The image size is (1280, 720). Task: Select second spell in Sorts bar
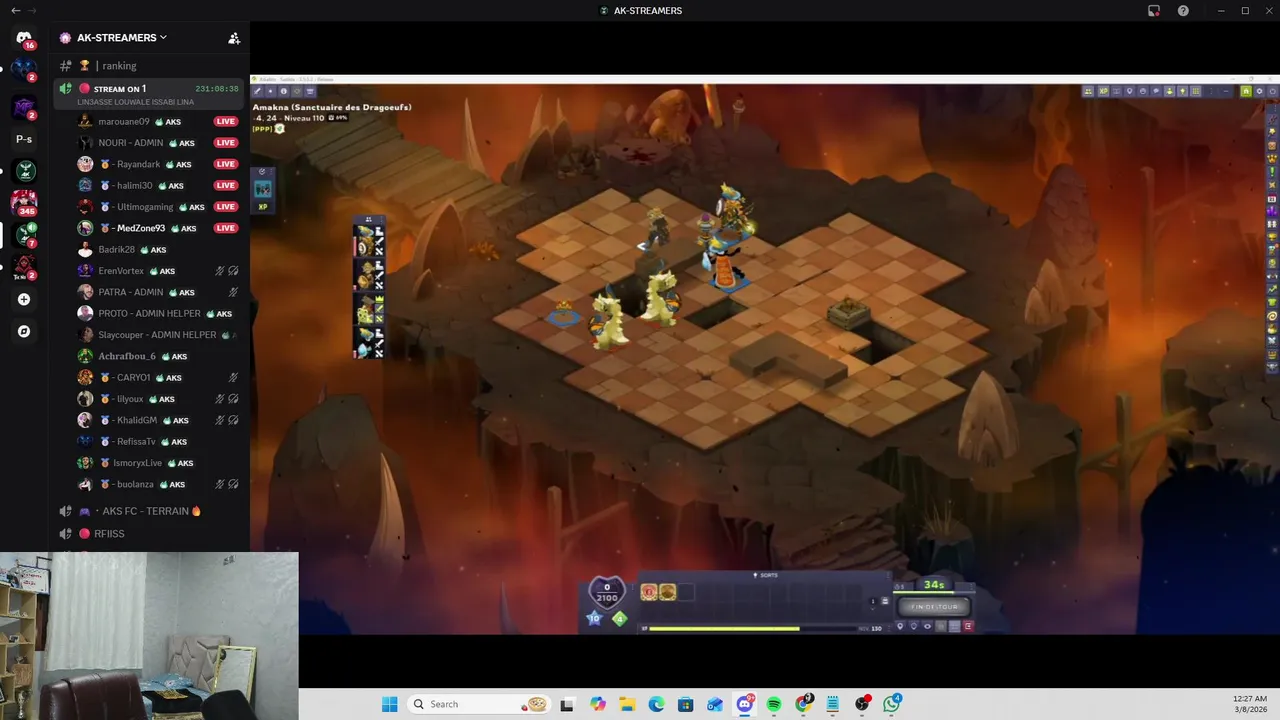667,593
